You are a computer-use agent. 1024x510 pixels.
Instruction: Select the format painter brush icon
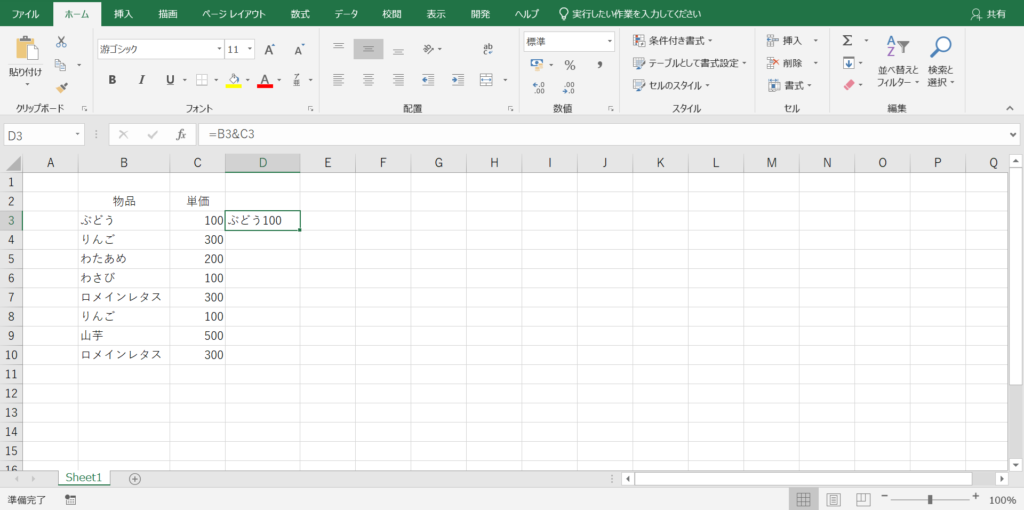[61, 88]
